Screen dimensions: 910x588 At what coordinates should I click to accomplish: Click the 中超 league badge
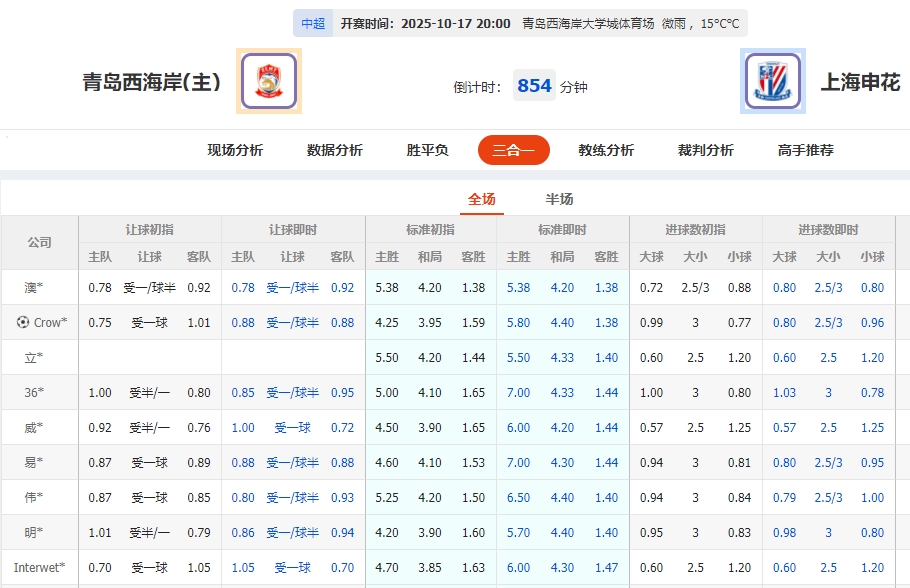coord(312,21)
